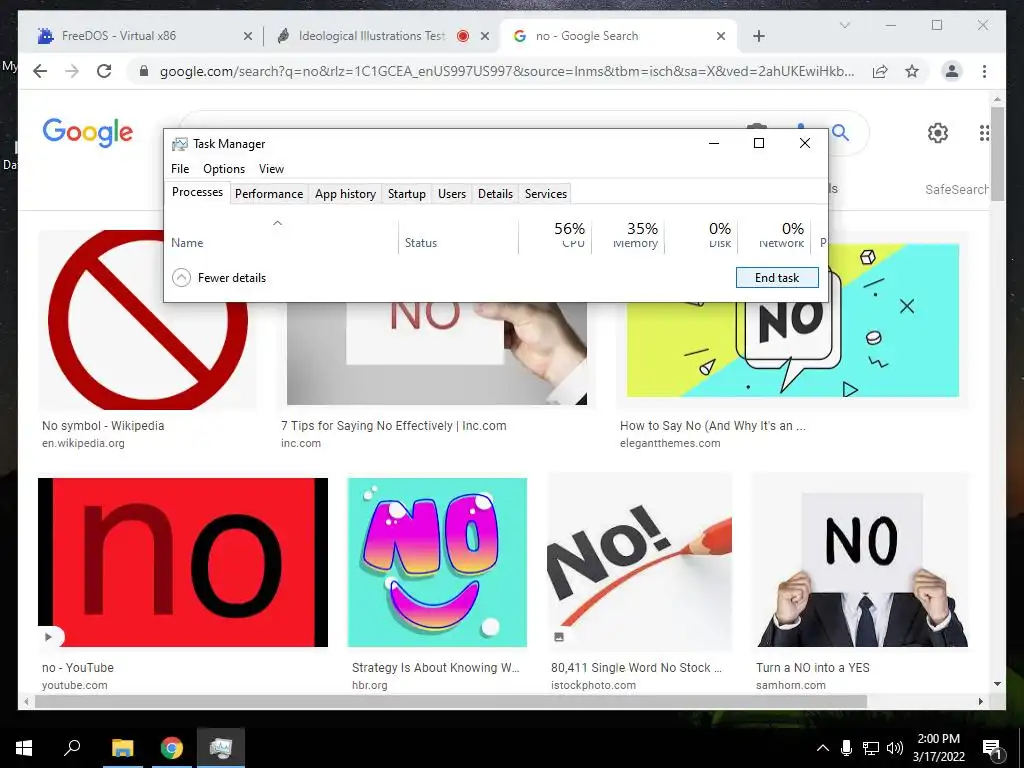Click the padlock site info icon
Screen dimensions: 1024x768
[x=144, y=71]
